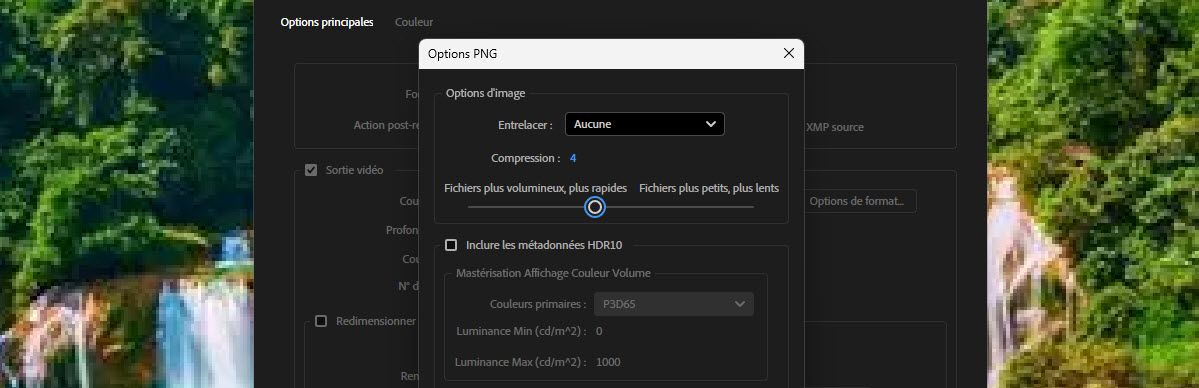Viewport: 1199px width, 388px height.
Task: Click the 'Mastérisation Affichage Couleur Volume' heading
Action: (x=553, y=273)
